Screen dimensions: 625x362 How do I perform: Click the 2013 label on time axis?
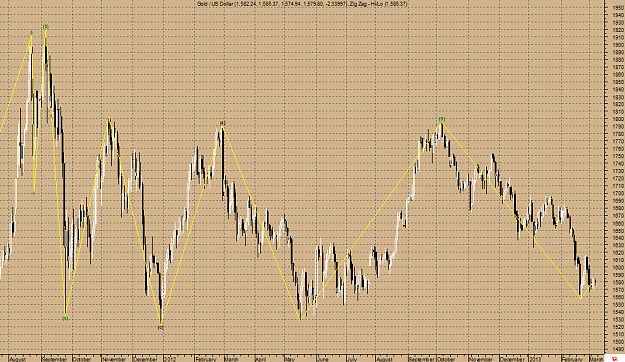(535, 359)
